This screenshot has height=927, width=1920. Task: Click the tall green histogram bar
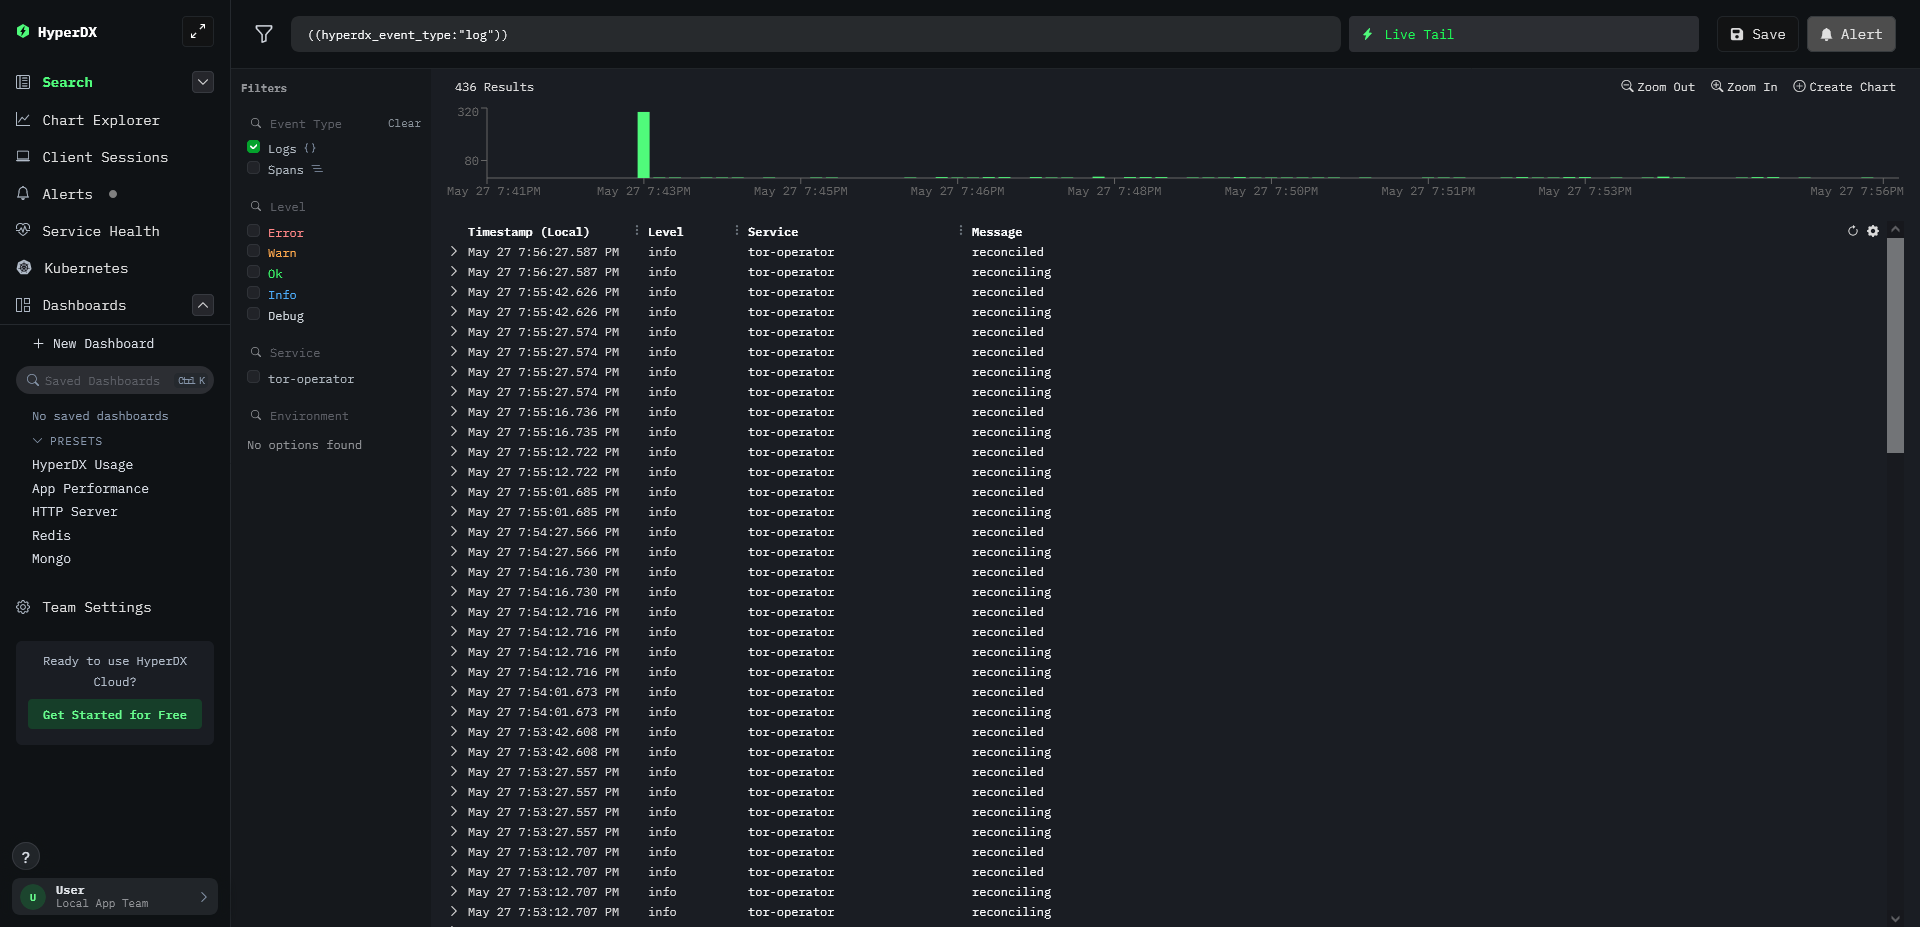[x=644, y=145]
